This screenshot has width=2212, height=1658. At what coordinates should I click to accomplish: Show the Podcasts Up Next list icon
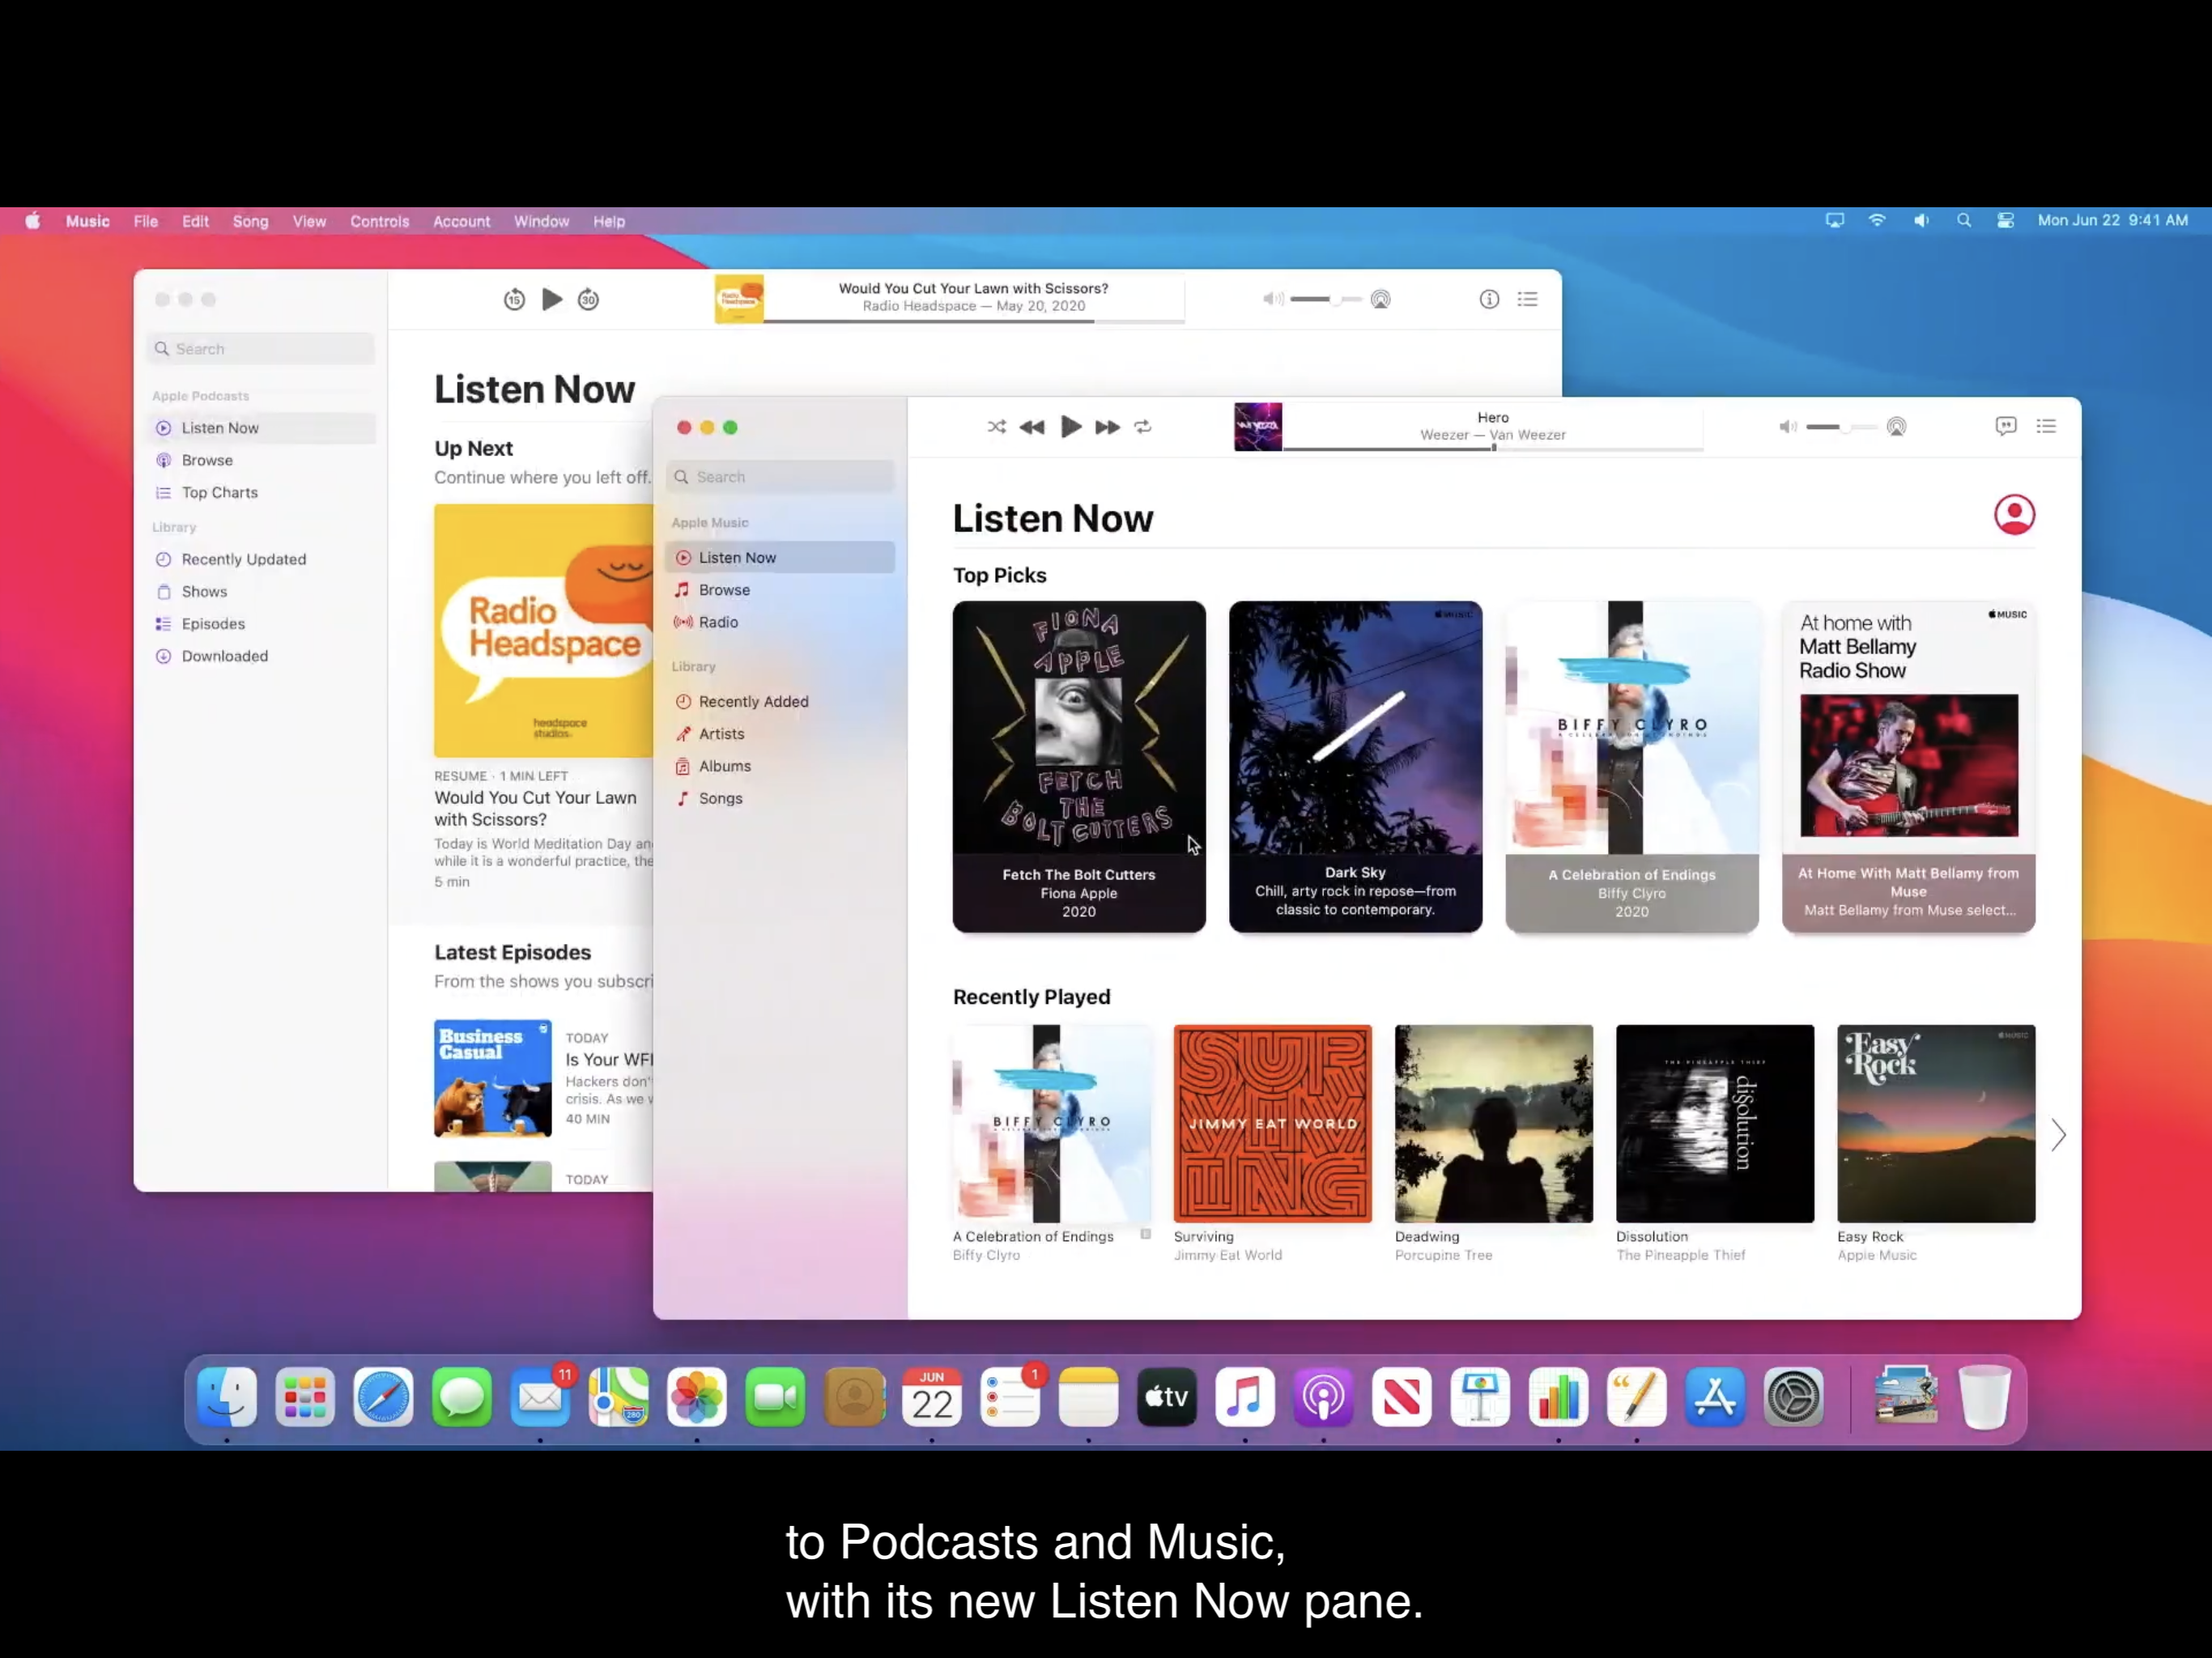click(x=1527, y=299)
